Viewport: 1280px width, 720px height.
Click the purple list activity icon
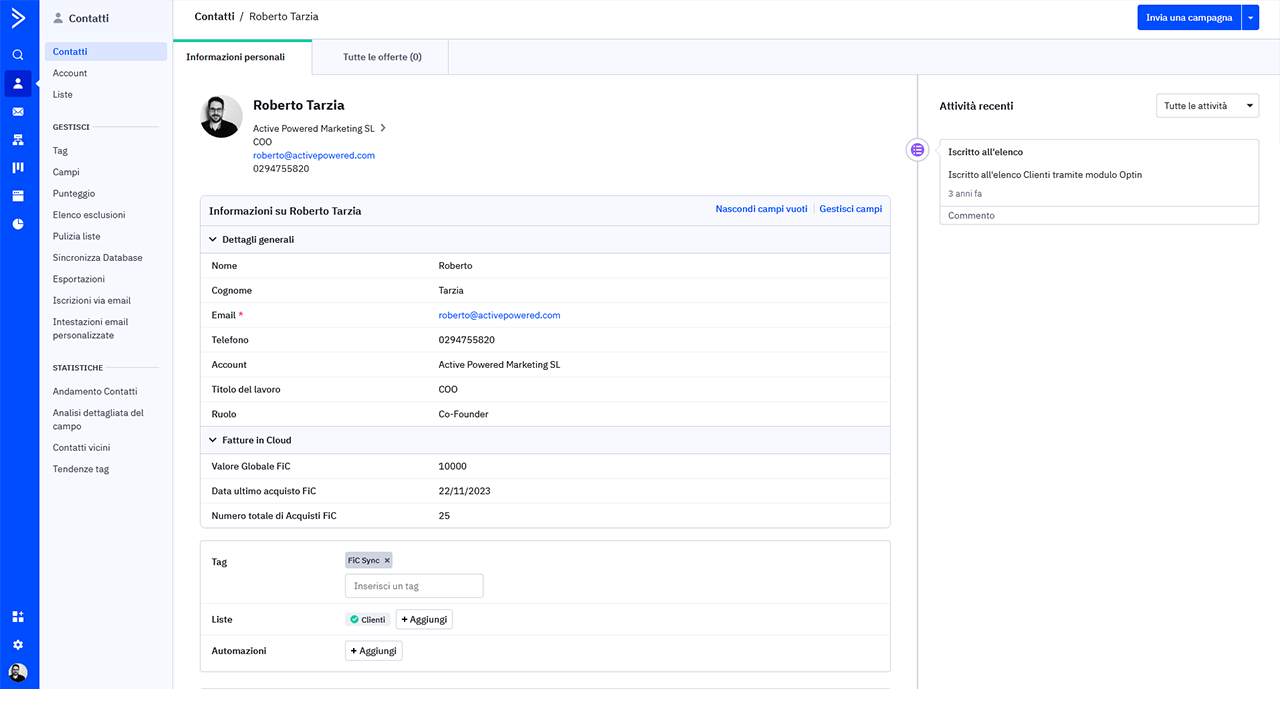click(x=917, y=150)
